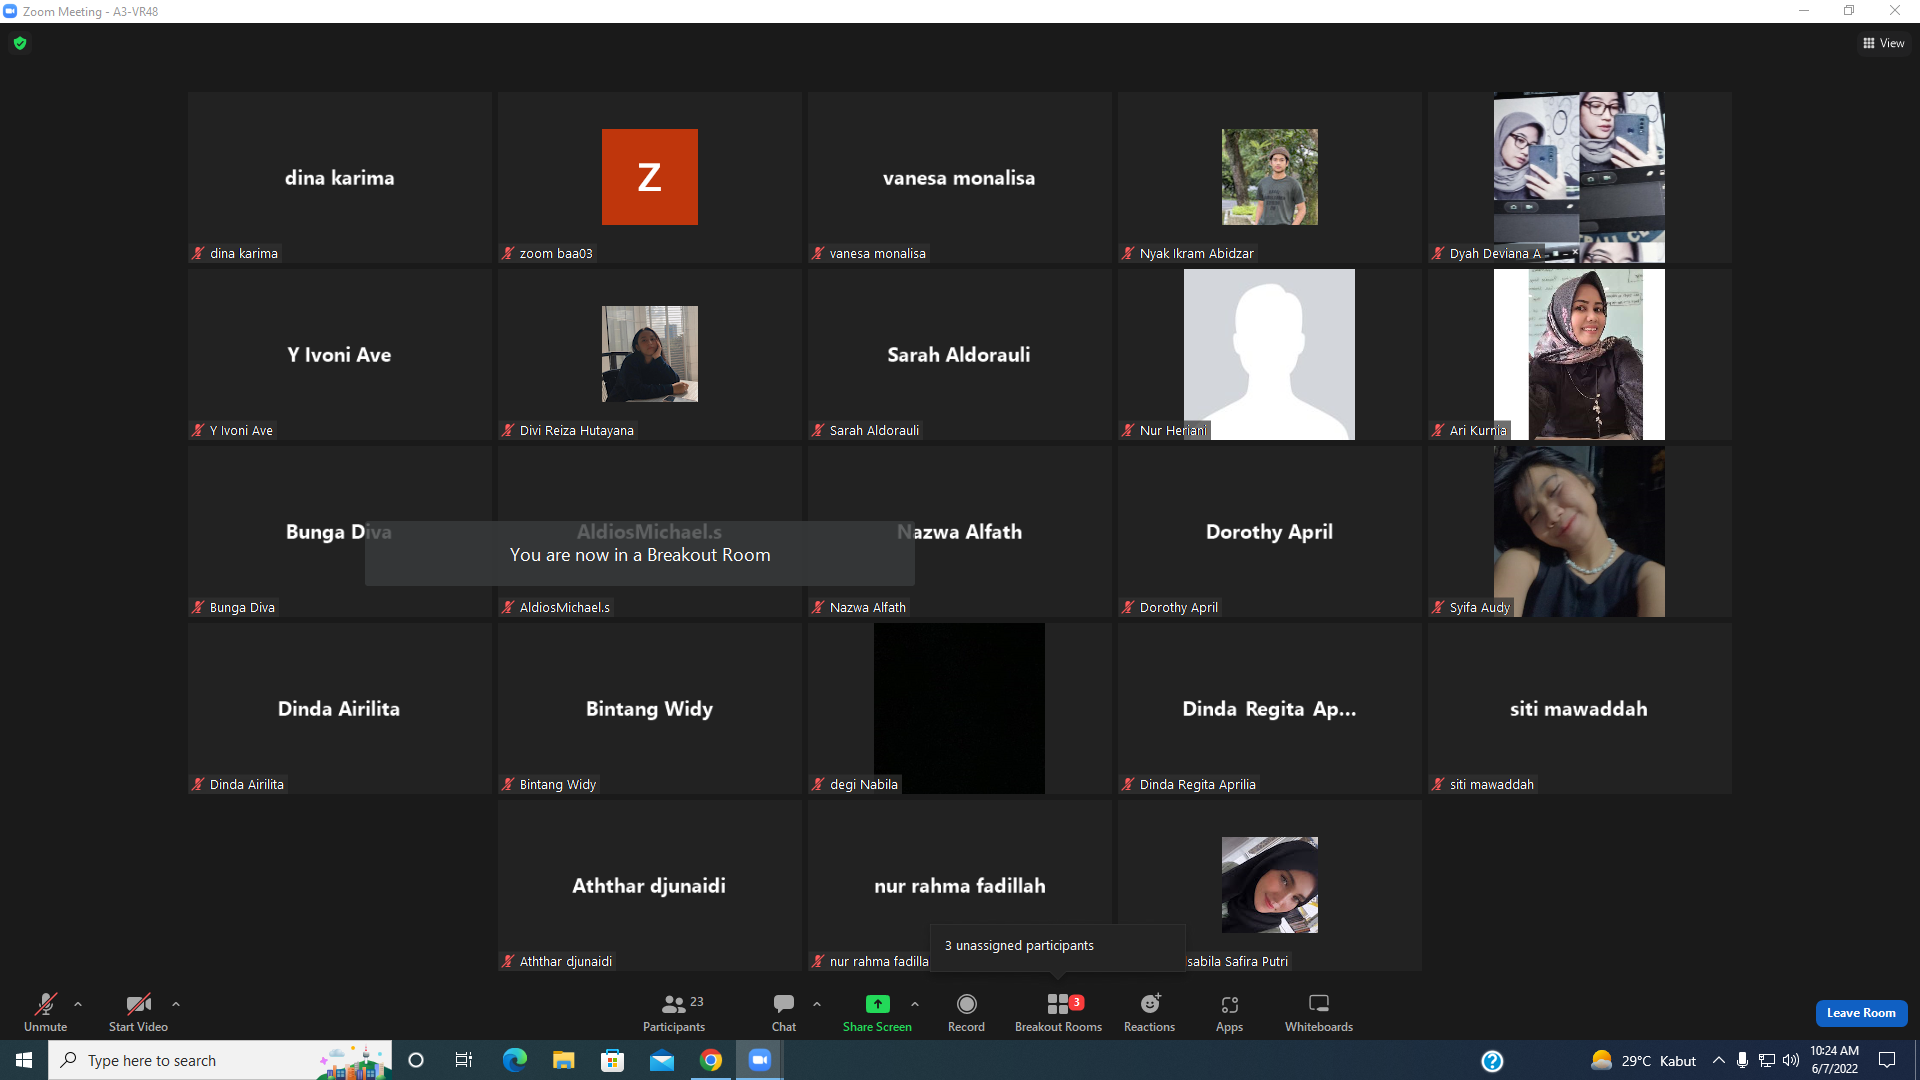Click the participant label 'vanesa monalisa'
The image size is (1920, 1080).
point(877,254)
